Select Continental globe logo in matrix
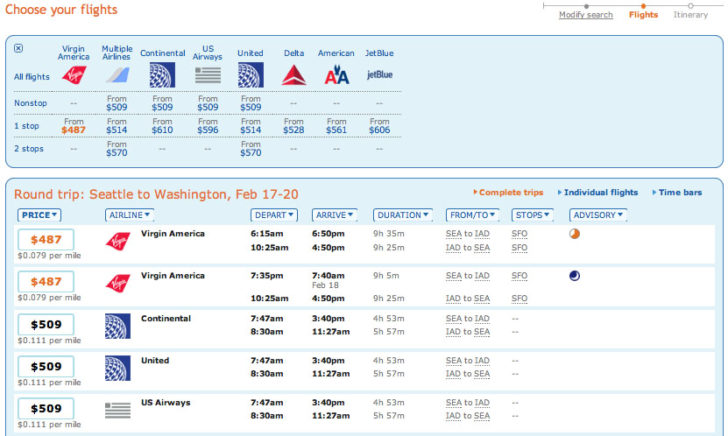Image resolution: width=728 pixels, height=436 pixels. [x=162, y=75]
